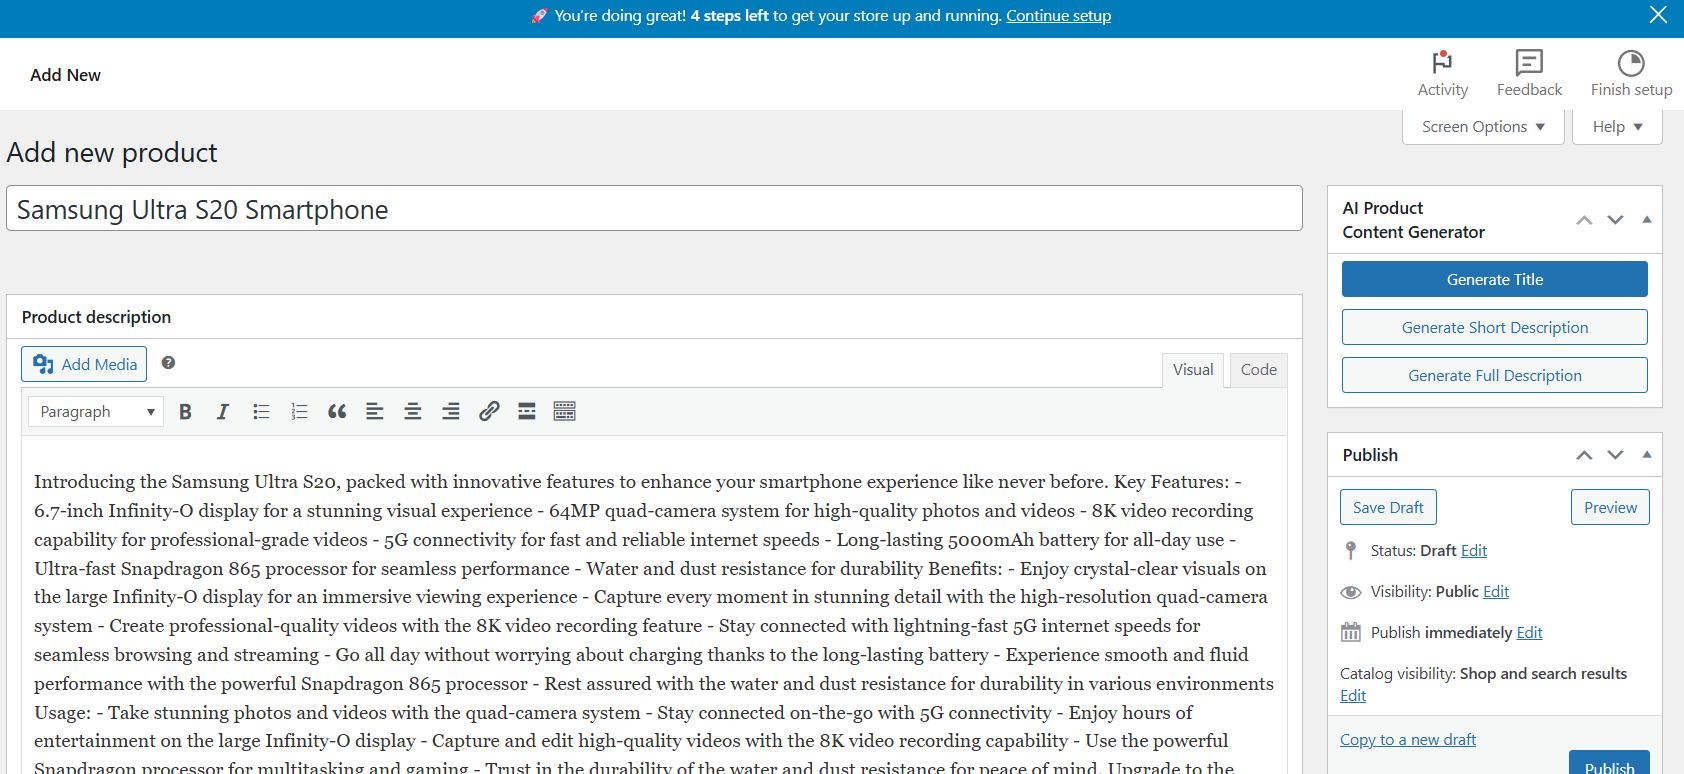Expand the Screen Options panel
This screenshot has width=1684, height=774.
pos(1483,127)
